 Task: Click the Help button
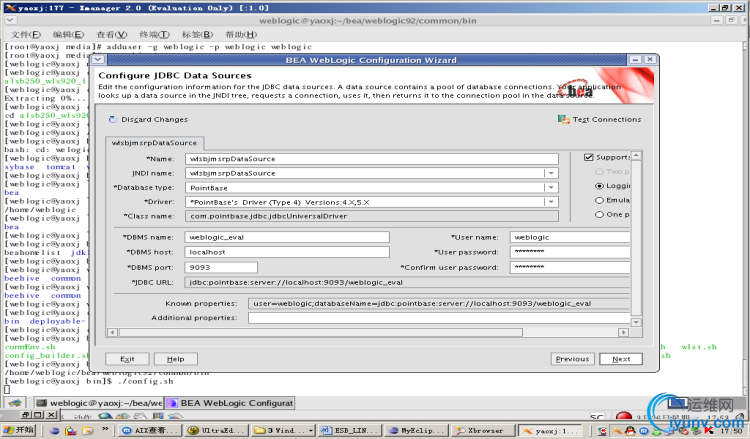pyautogui.click(x=176, y=359)
